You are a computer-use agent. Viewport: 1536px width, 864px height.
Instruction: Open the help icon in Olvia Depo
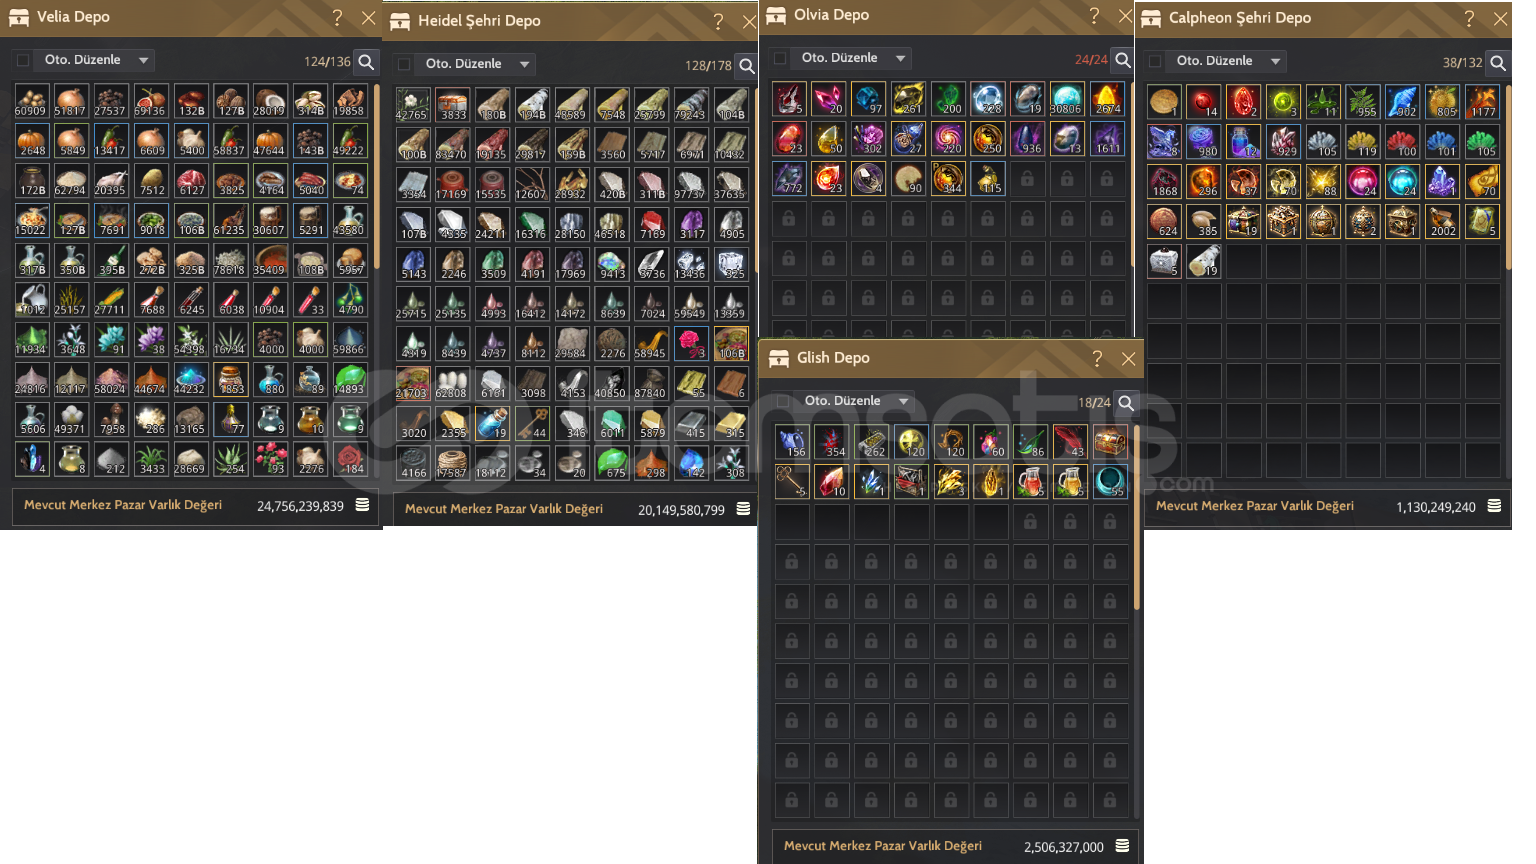pos(1094,16)
